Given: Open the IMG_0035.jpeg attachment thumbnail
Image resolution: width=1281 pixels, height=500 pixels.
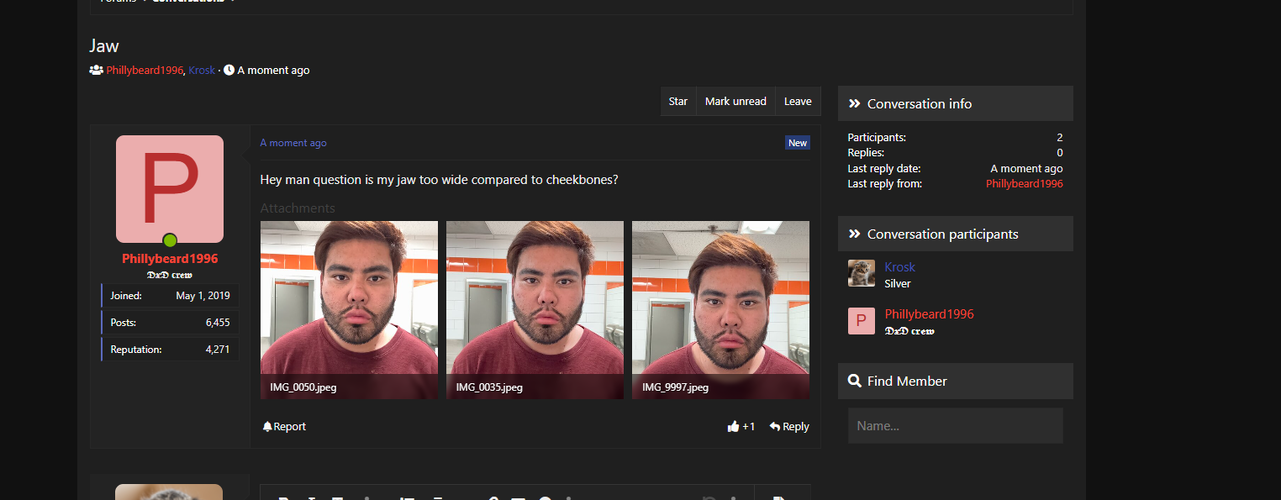Looking at the screenshot, I should pyautogui.click(x=535, y=310).
